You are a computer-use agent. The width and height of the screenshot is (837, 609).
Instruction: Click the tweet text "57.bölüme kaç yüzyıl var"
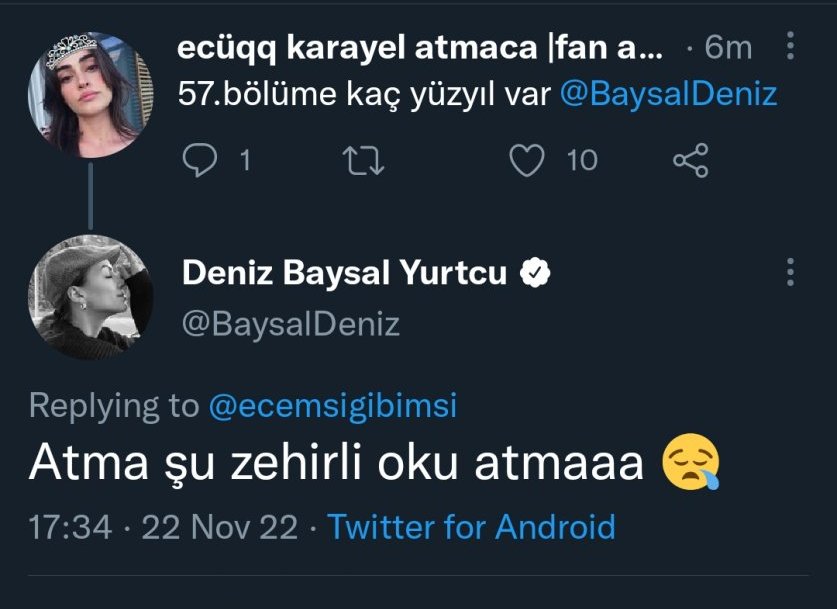363,94
